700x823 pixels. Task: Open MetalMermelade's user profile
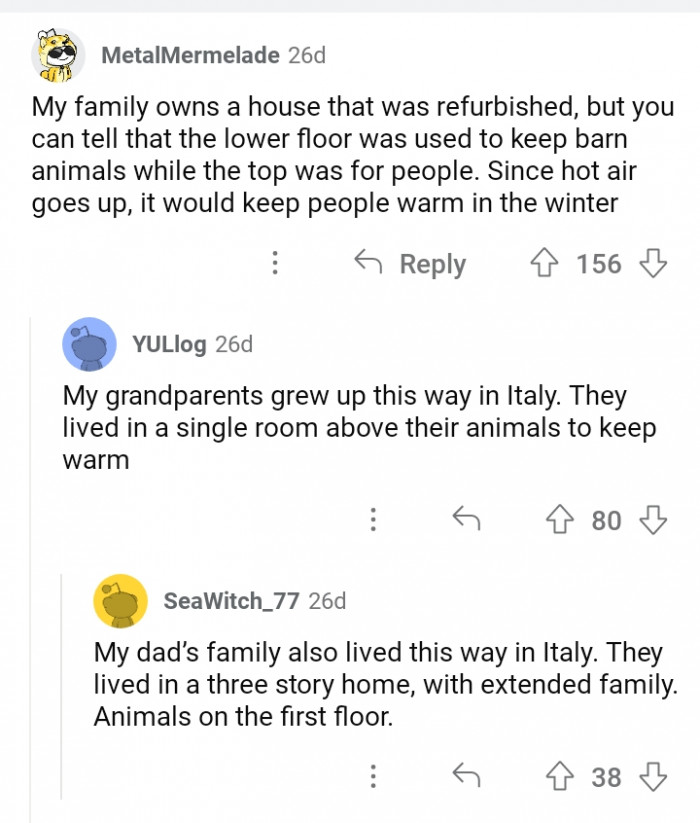point(190,55)
